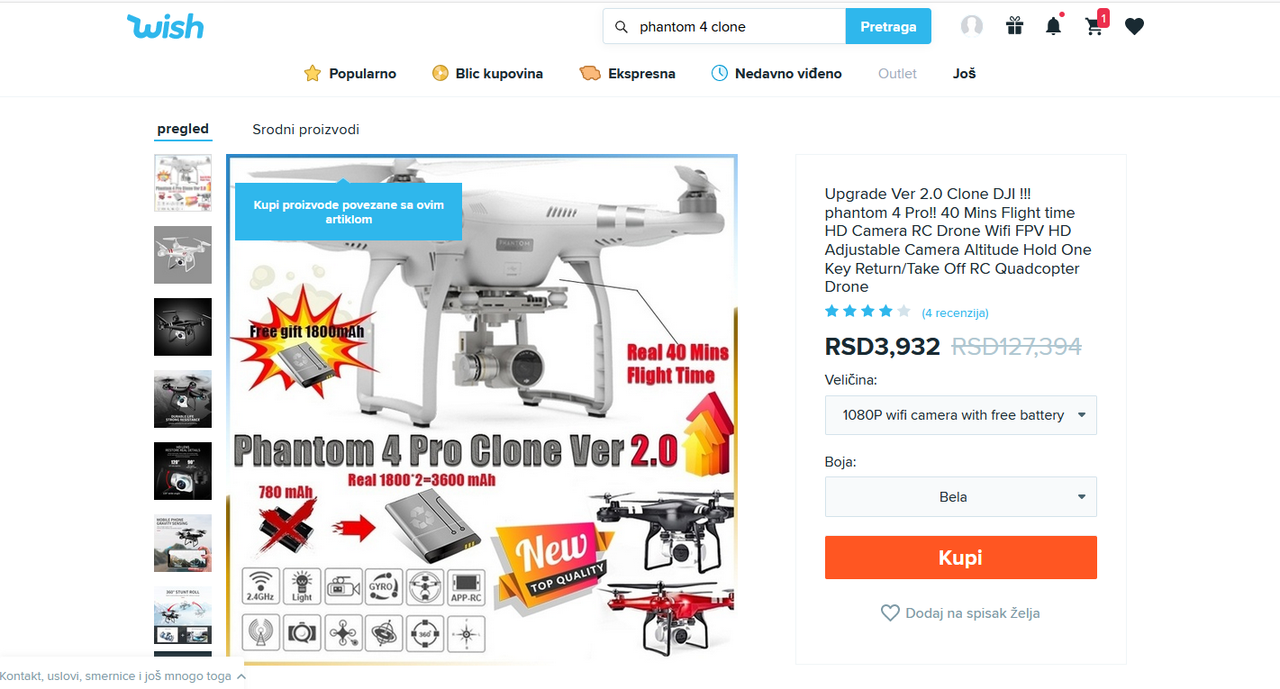Expand the Boja color dropdown
The width and height of the screenshot is (1280, 689).
[961, 497]
